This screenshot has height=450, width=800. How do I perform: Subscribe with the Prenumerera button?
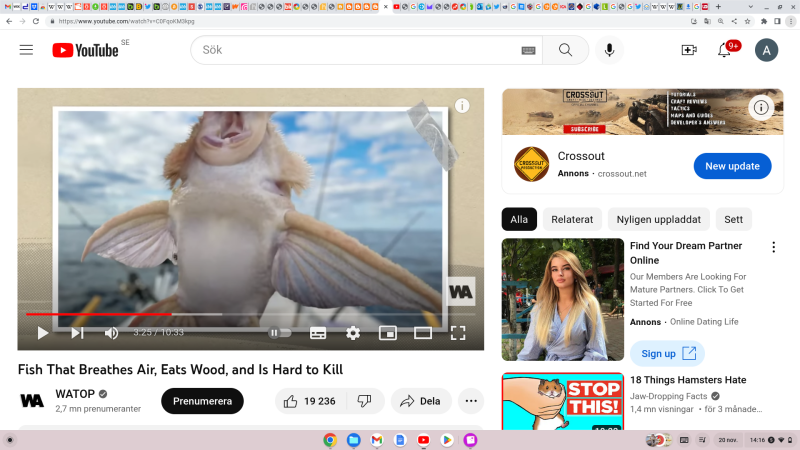pos(202,401)
